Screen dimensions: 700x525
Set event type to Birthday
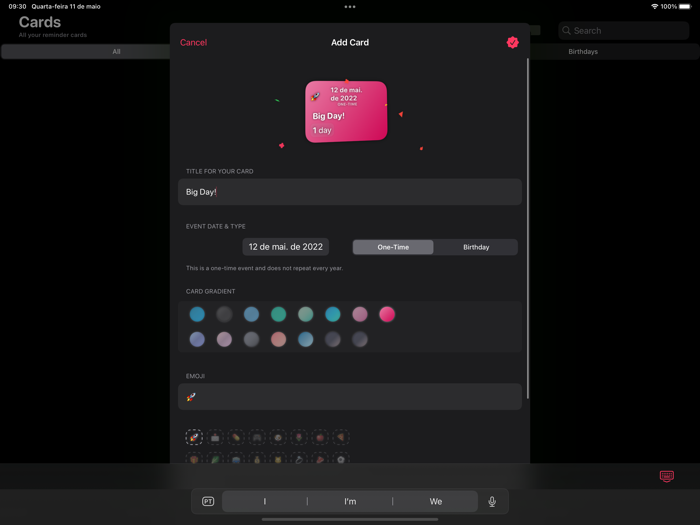(476, 247)
